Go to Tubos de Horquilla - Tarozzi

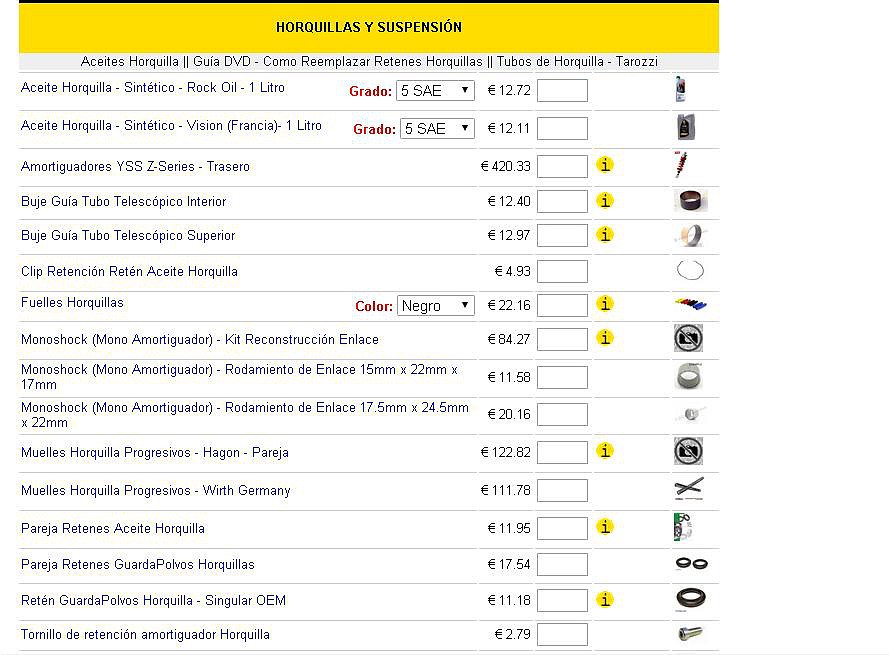point(578,61)
